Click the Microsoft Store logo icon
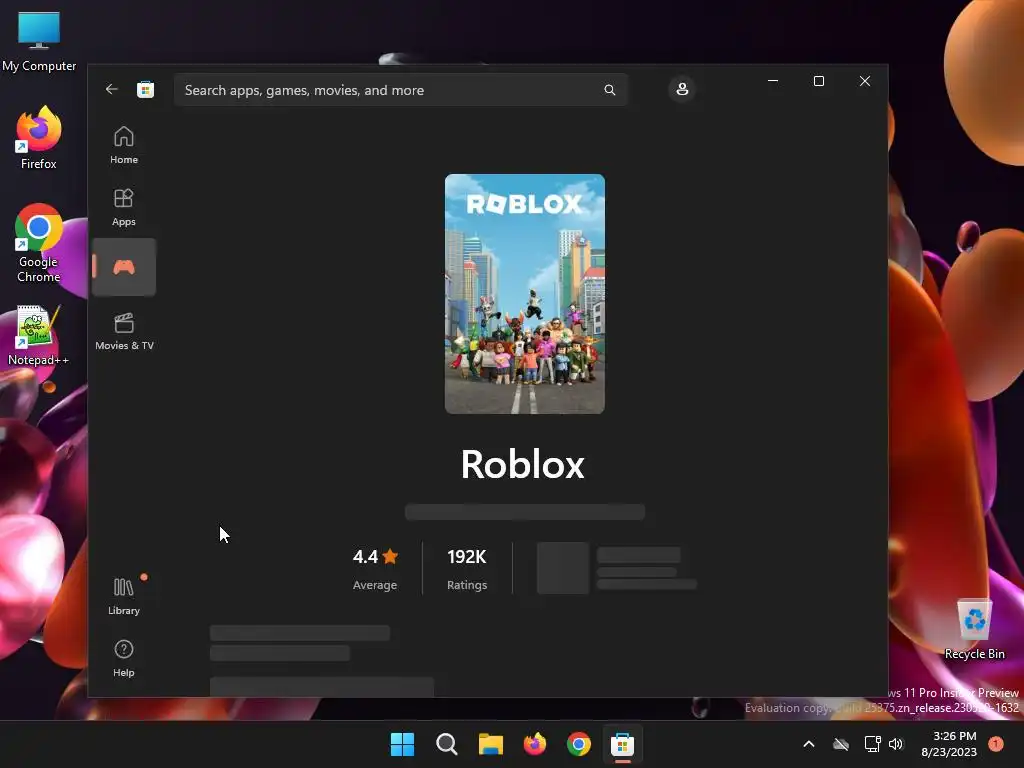This screenshot has height=768, width=1024. click(146, 89)
